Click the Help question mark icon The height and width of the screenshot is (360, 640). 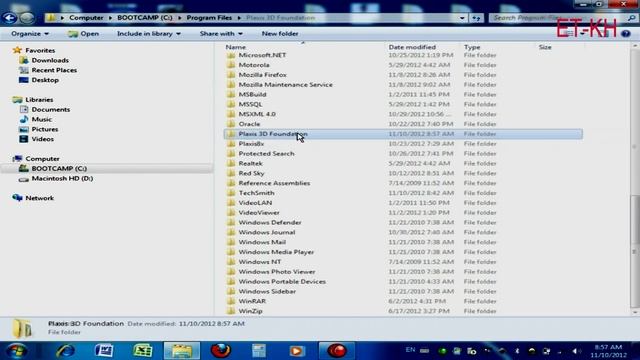(x=626, y=33)
